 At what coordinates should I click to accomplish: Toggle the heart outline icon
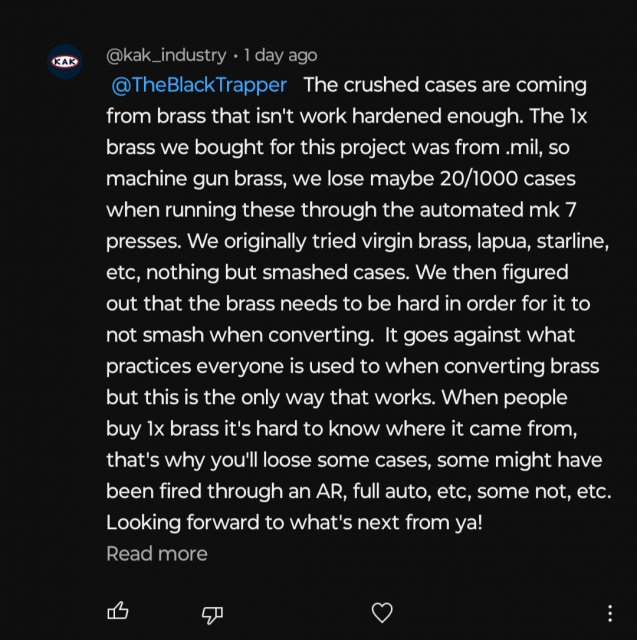point(381,611)
